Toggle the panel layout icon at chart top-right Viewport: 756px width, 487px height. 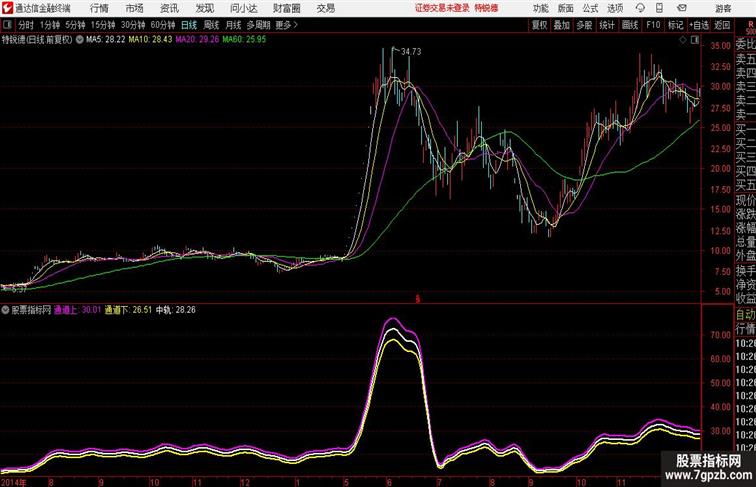click(695, 40)
